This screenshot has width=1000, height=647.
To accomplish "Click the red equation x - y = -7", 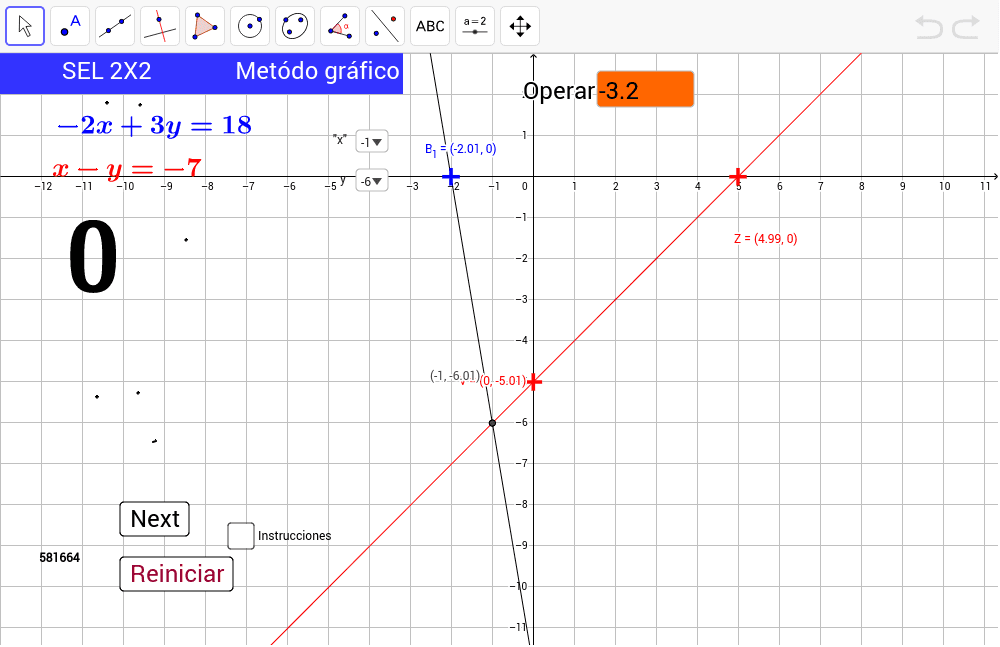I will pyautogui.click(x=127, y=168).
